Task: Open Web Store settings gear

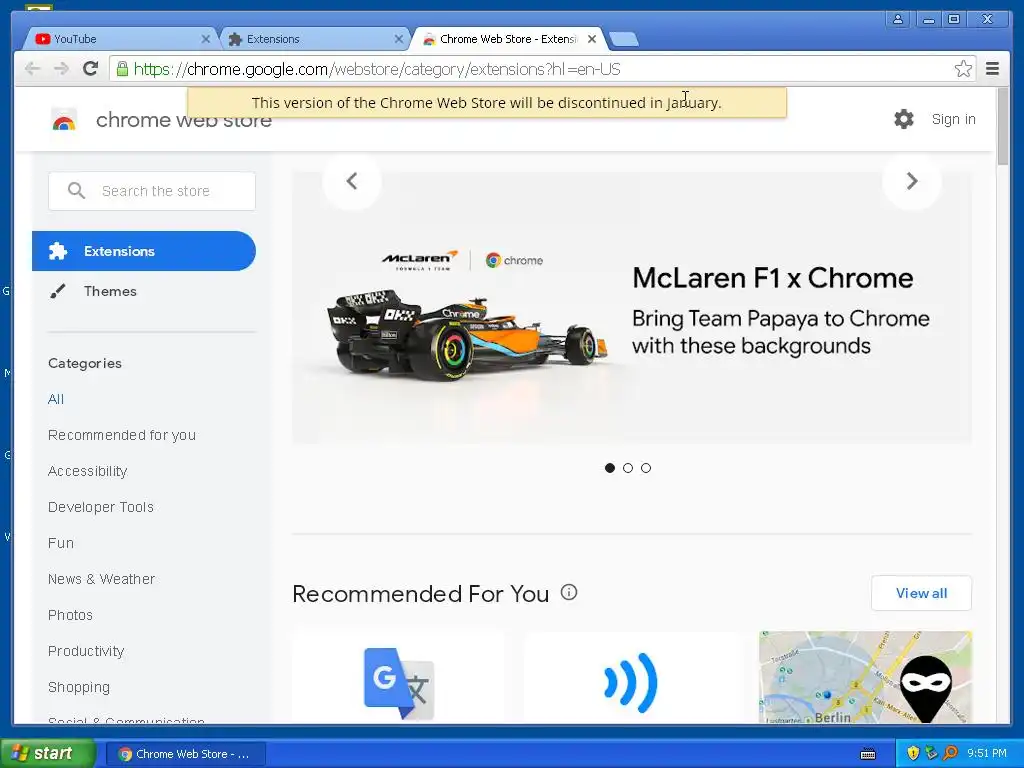Action: 904,119
